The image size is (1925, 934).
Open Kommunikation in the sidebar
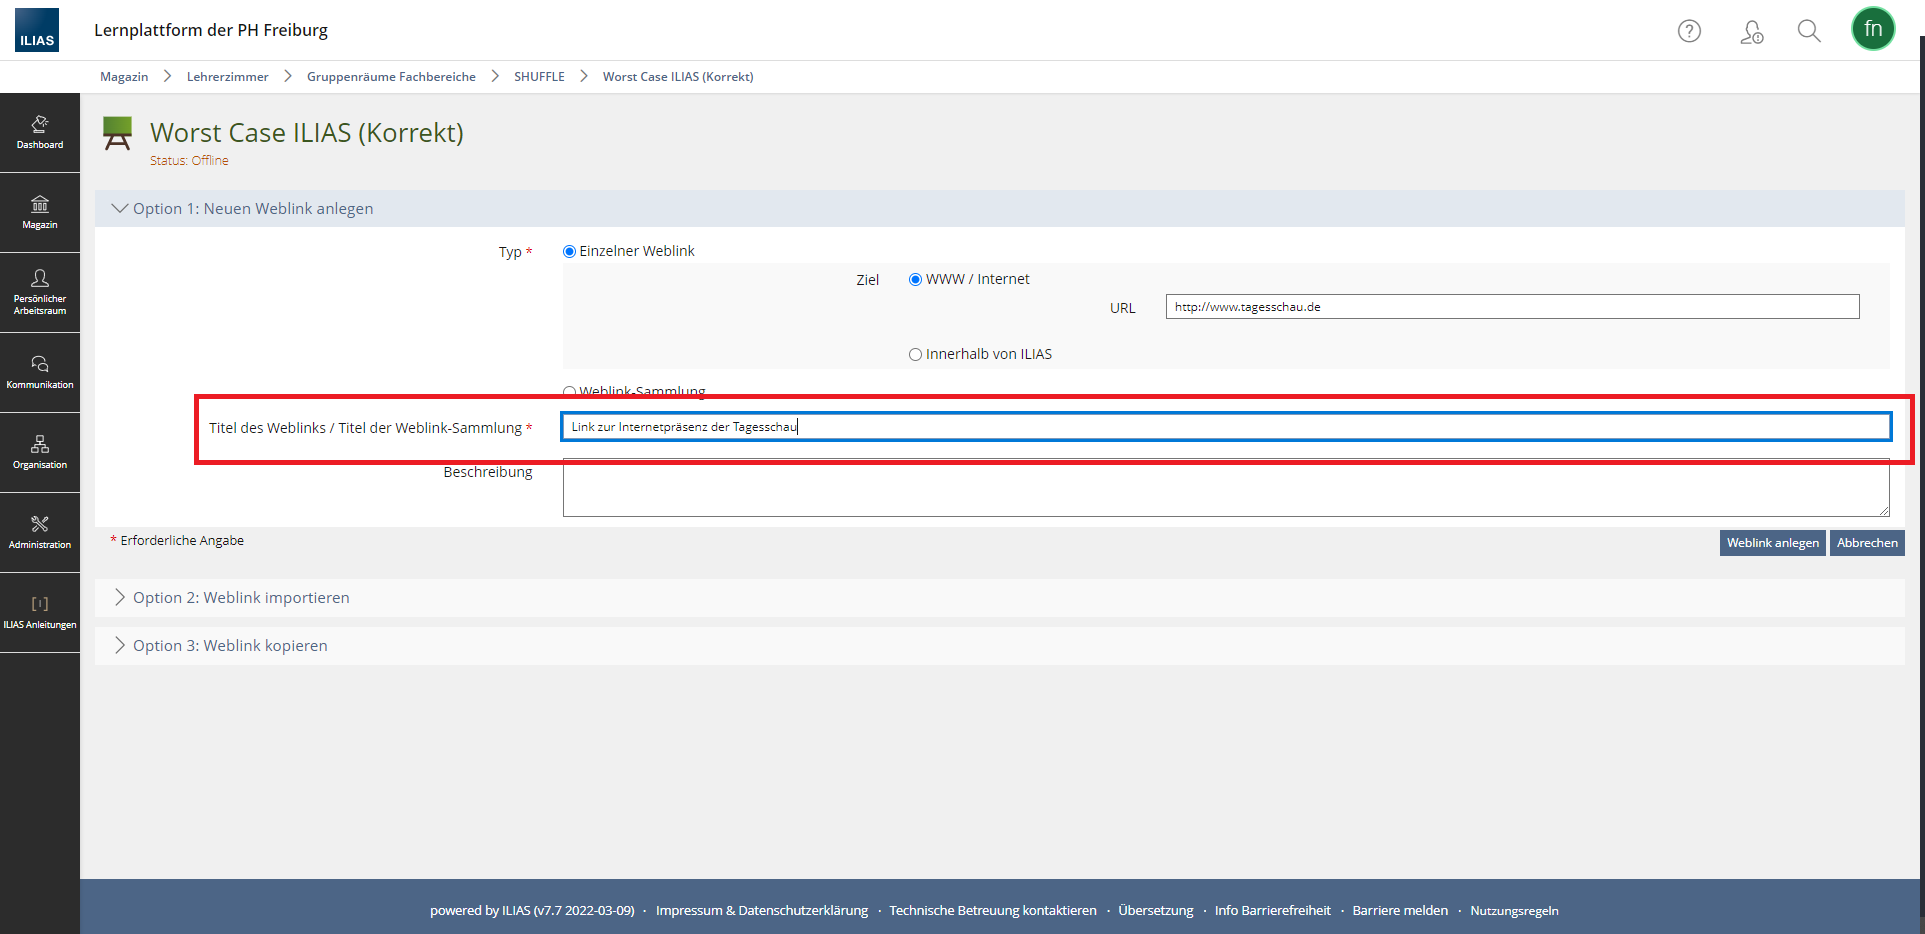pyautogui.click(x=40, y=372)
